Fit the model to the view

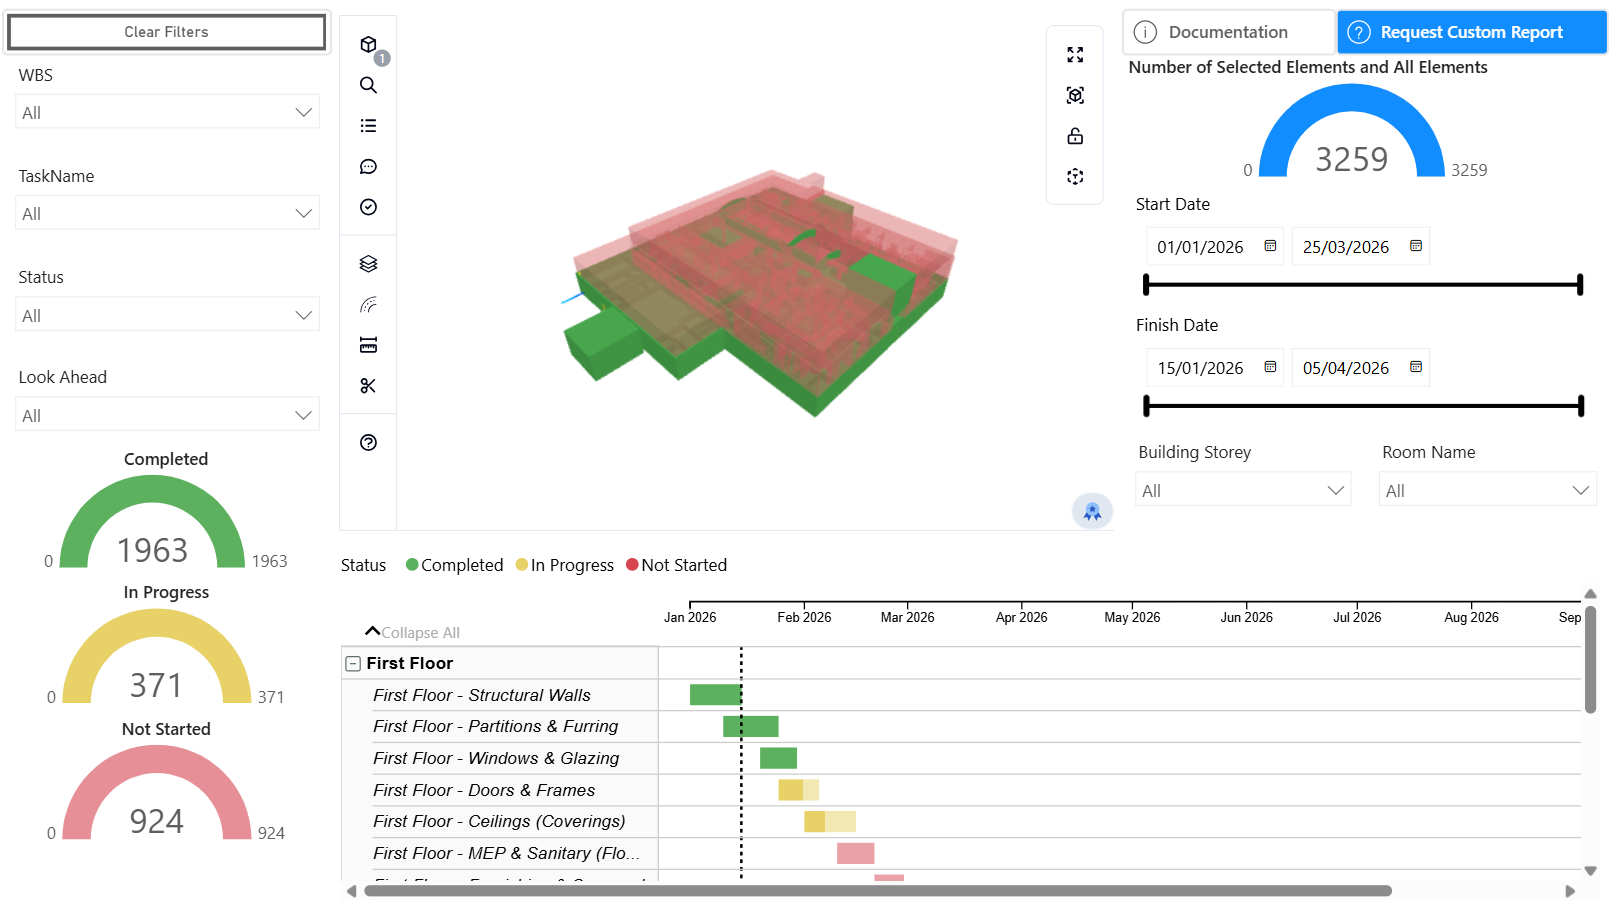pos(1075,95)
